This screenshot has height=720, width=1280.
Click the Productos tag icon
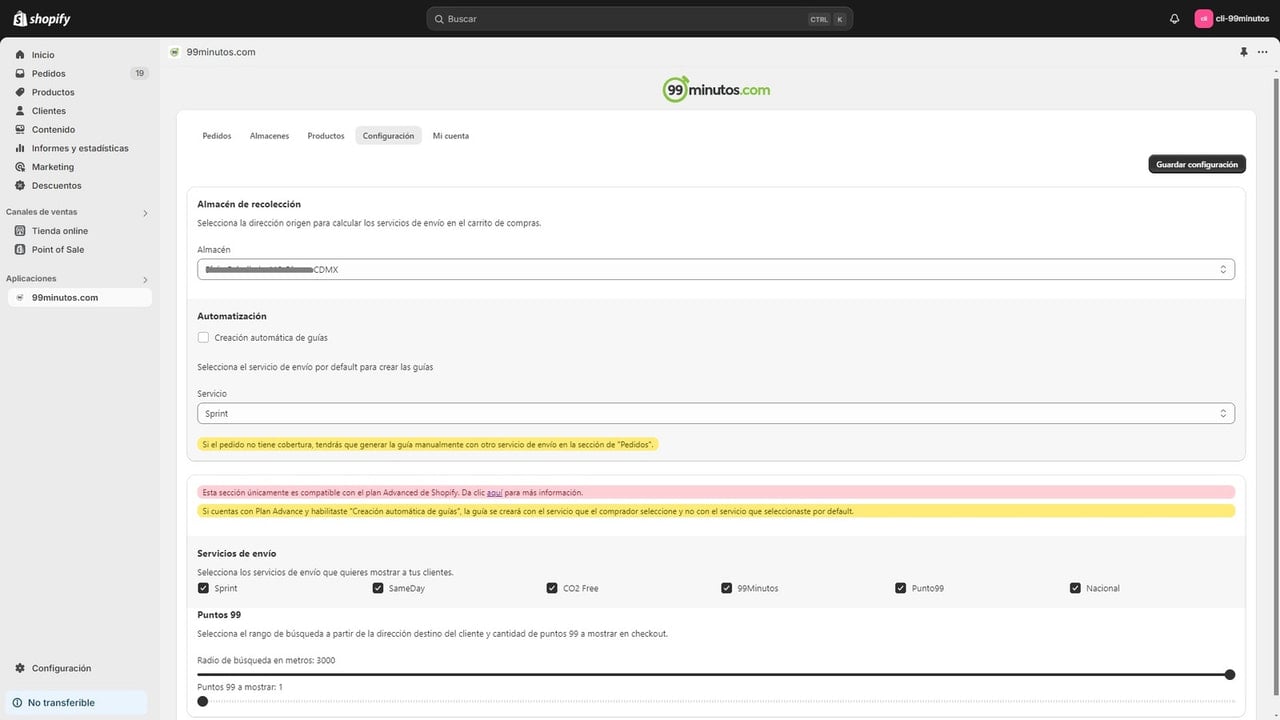[x=20, y=92]
